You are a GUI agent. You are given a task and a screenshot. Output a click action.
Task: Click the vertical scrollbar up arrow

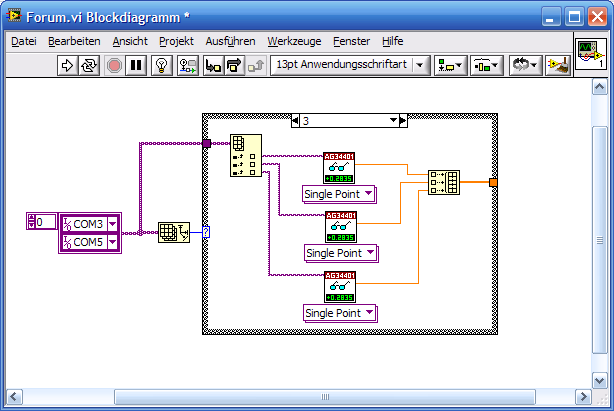600,87
